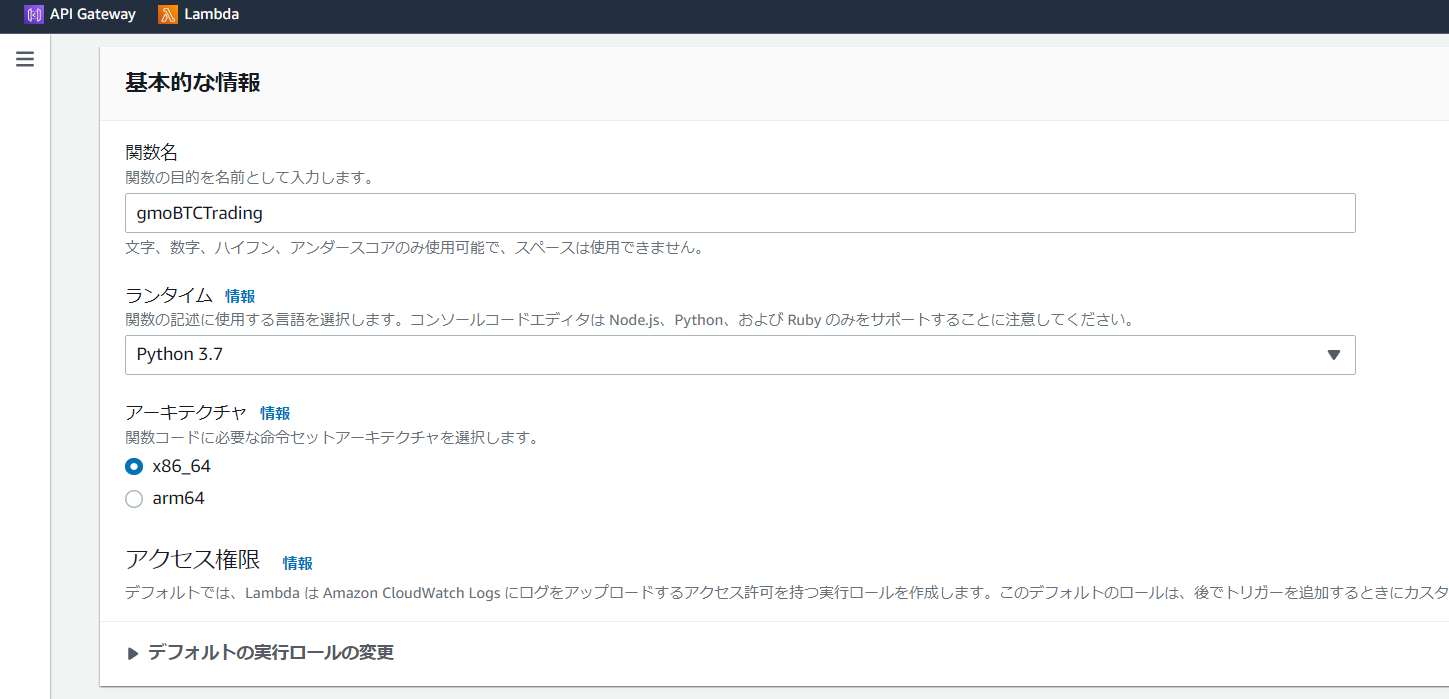Screen dimensions: 1449x699
Task: Expand デフォルトの実行ロールの変更 section
Action: pos(261,653)
